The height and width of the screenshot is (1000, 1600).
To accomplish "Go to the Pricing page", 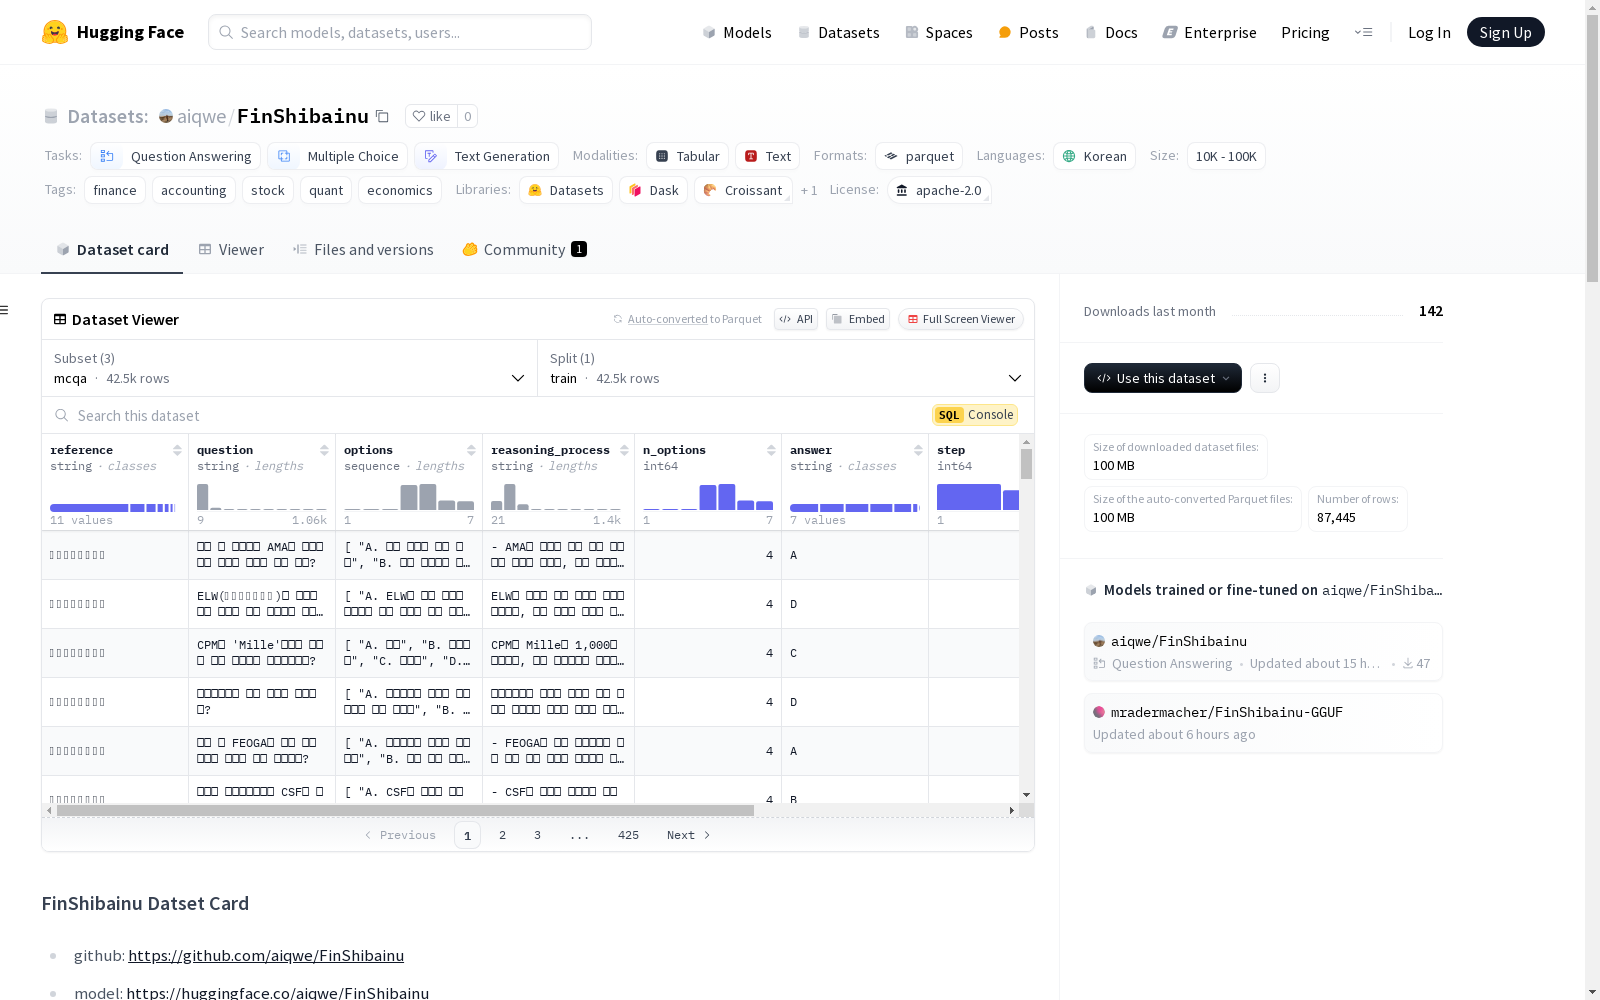I will click(1305, 32).
